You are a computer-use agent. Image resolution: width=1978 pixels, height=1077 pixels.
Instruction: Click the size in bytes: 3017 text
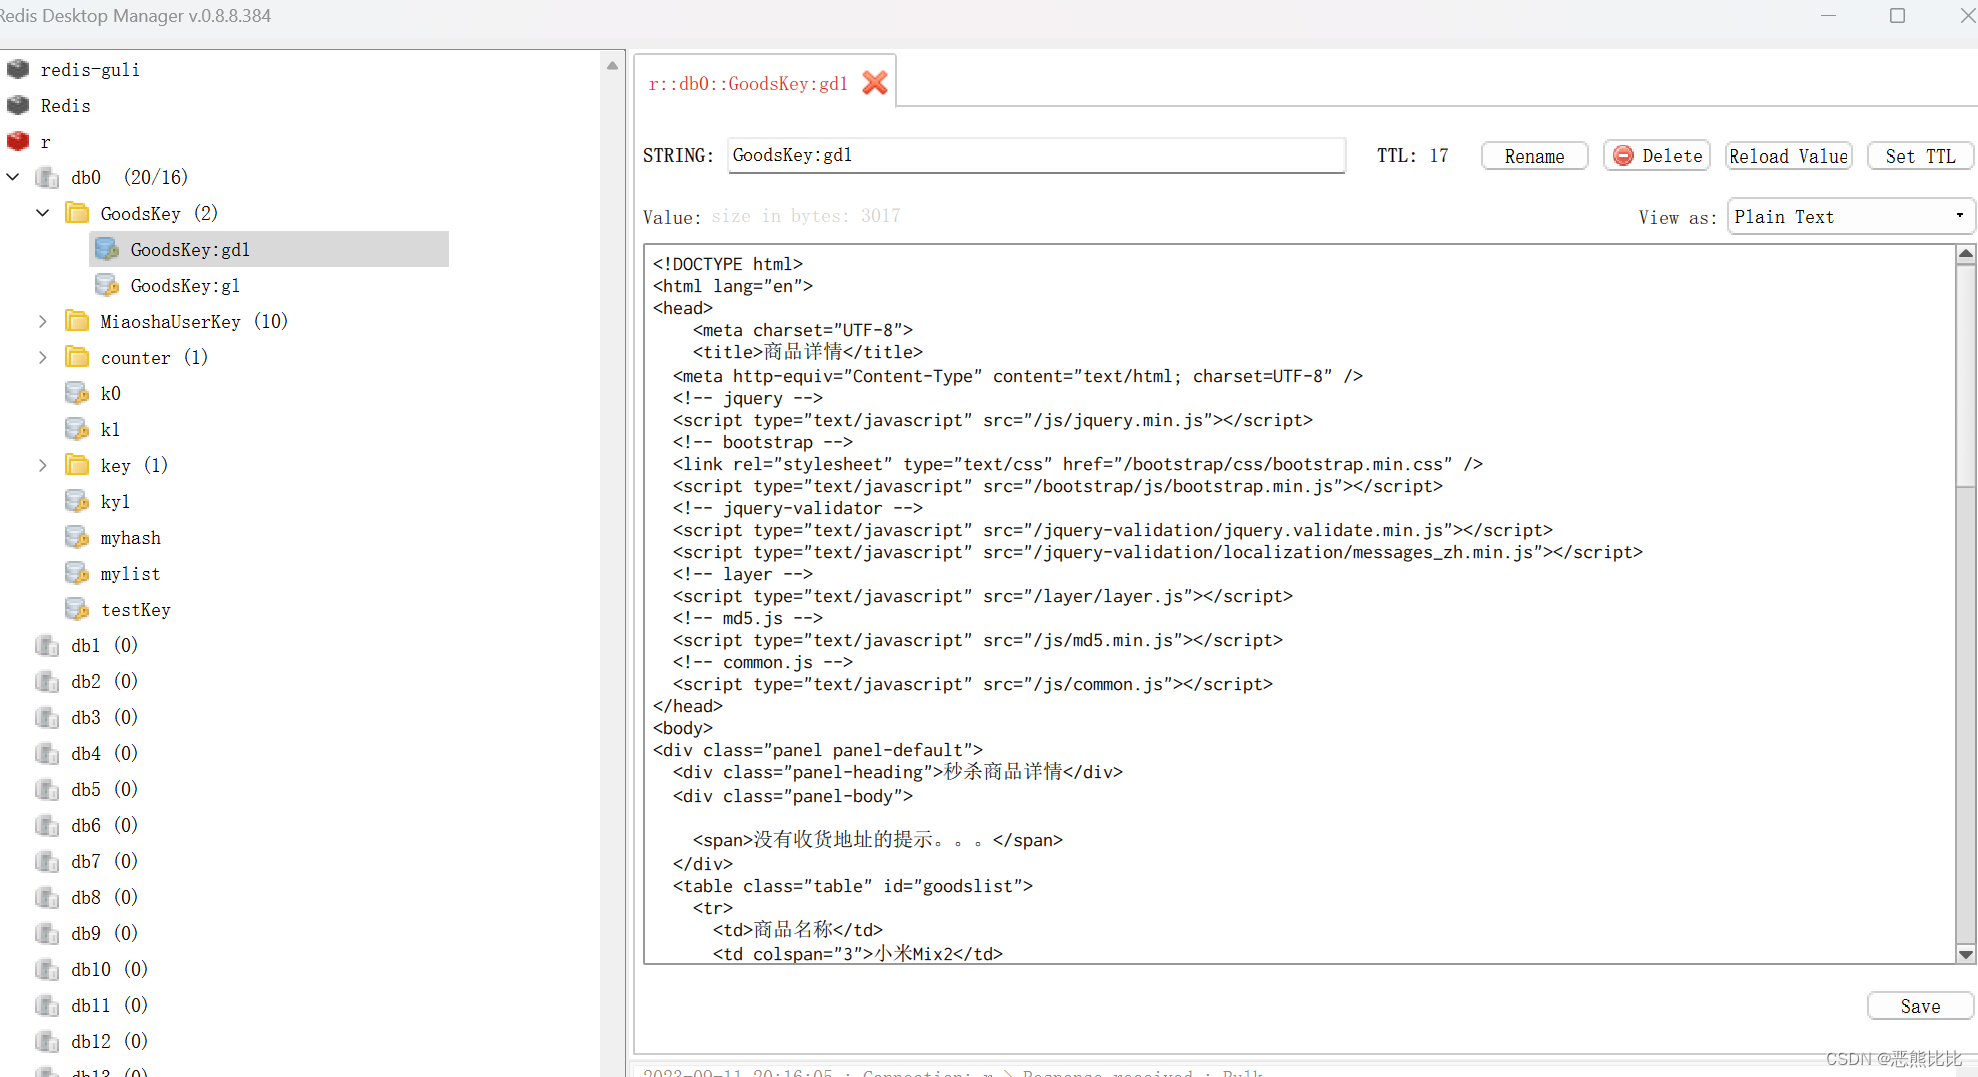(x=806, y=216)
